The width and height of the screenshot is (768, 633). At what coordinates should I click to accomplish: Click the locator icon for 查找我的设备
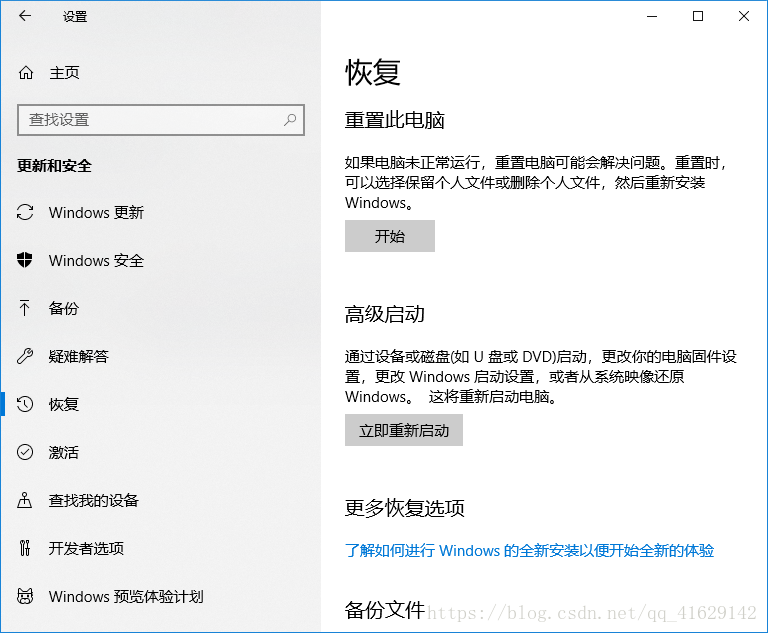(24, 500)
